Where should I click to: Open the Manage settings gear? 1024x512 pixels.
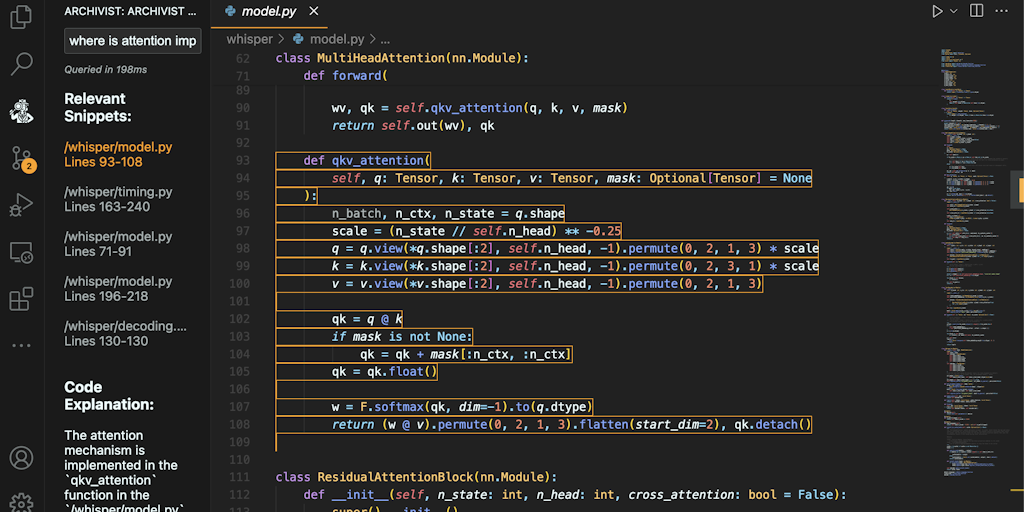click(21, 501)
